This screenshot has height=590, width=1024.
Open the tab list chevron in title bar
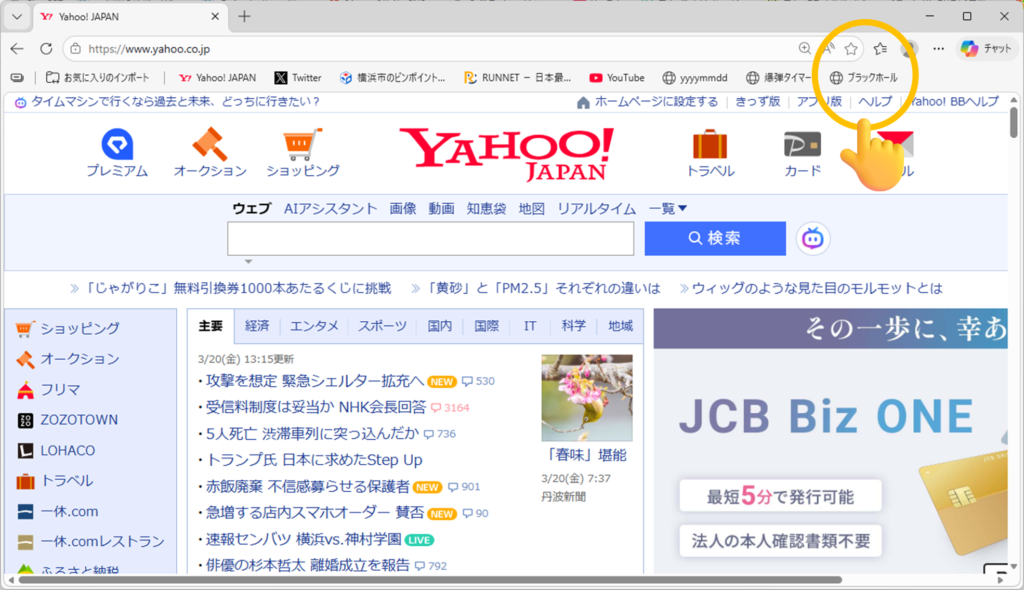click(x=16, y=17)
